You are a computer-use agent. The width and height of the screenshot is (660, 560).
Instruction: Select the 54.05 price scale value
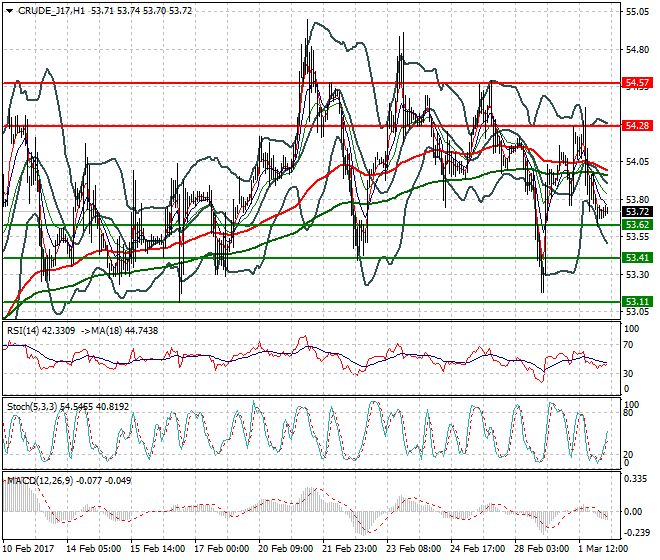pos(637,162)
